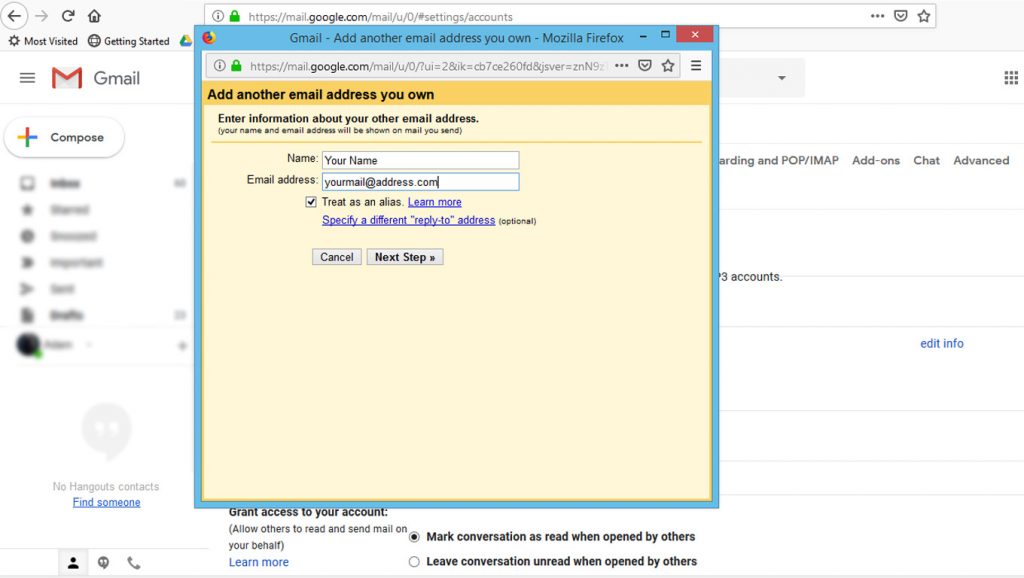Maximize the popup Firefox window

click(x=665, y=35)
